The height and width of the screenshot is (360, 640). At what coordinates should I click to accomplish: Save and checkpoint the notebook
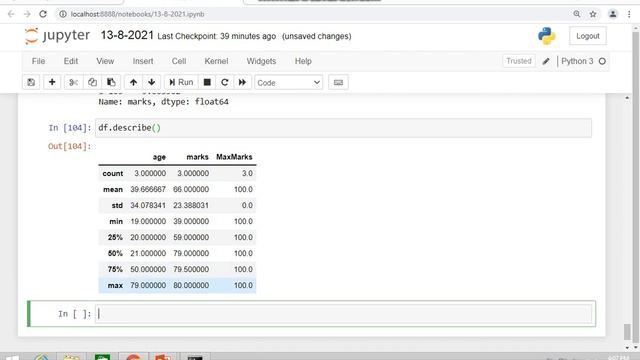point(31,82)
